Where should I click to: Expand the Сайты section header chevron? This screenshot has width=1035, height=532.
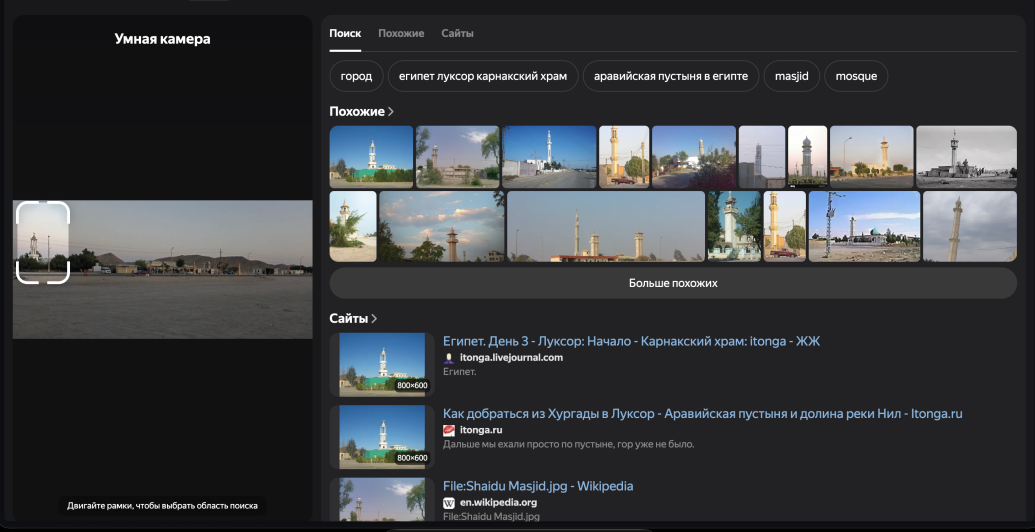374,319
